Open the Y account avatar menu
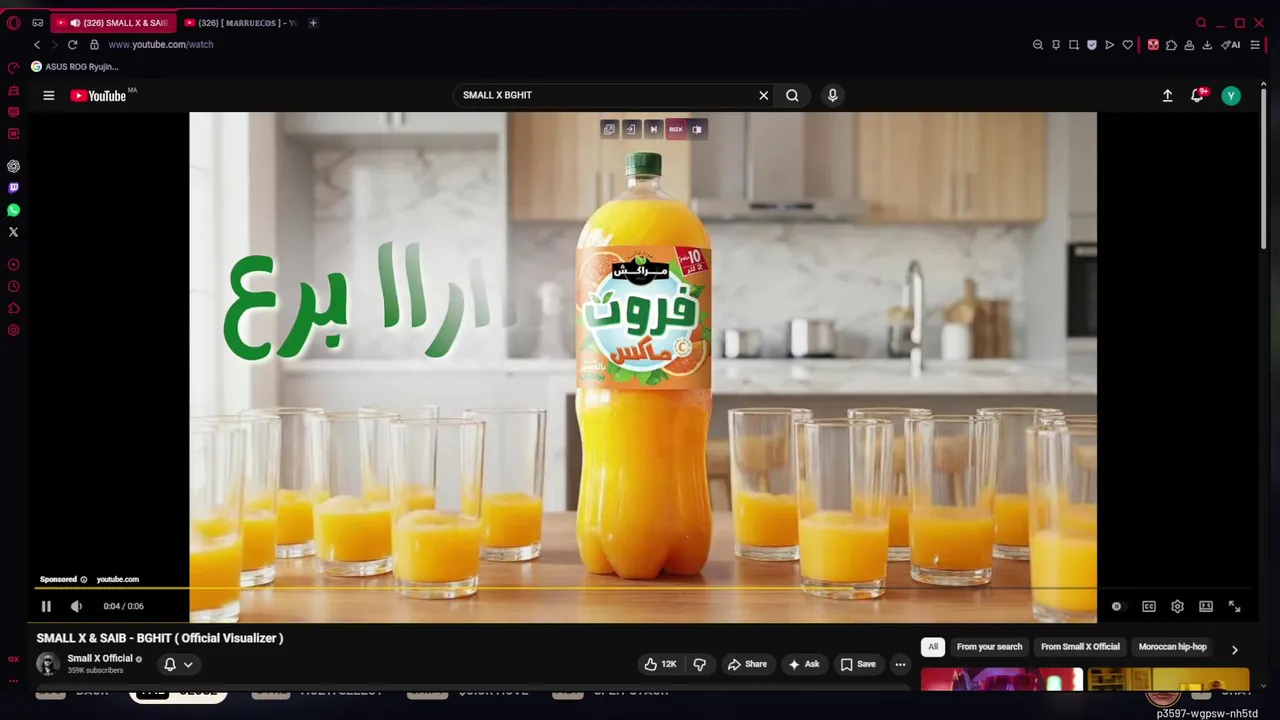Screen dimensions: 1280x720 [1231, 96]
